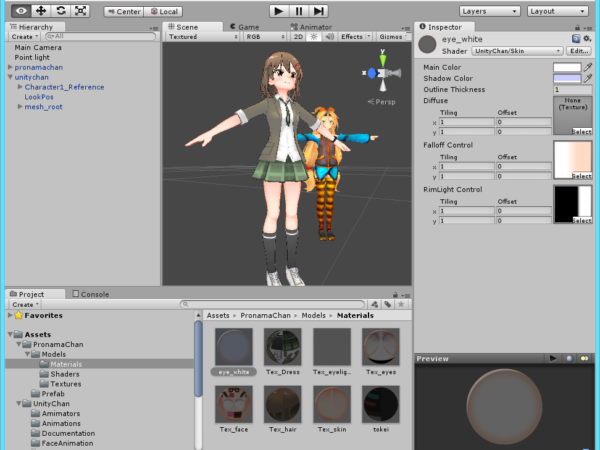Toggle scene lighting sun icon

314,37
